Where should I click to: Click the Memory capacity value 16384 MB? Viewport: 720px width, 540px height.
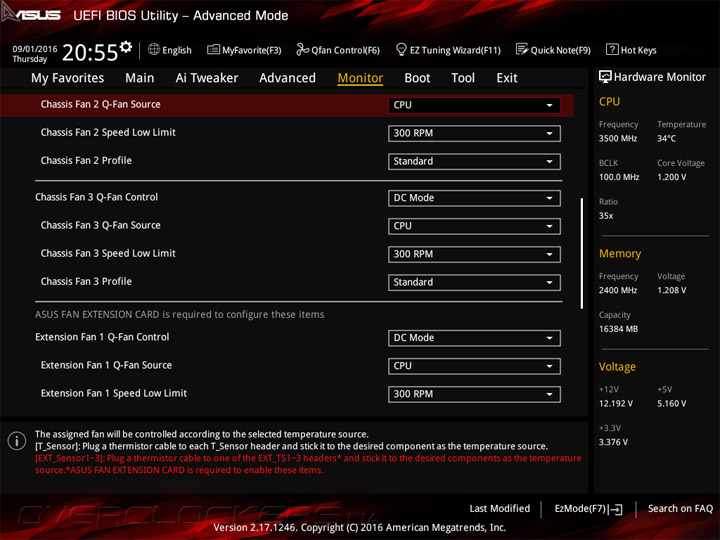coord(618,329)
